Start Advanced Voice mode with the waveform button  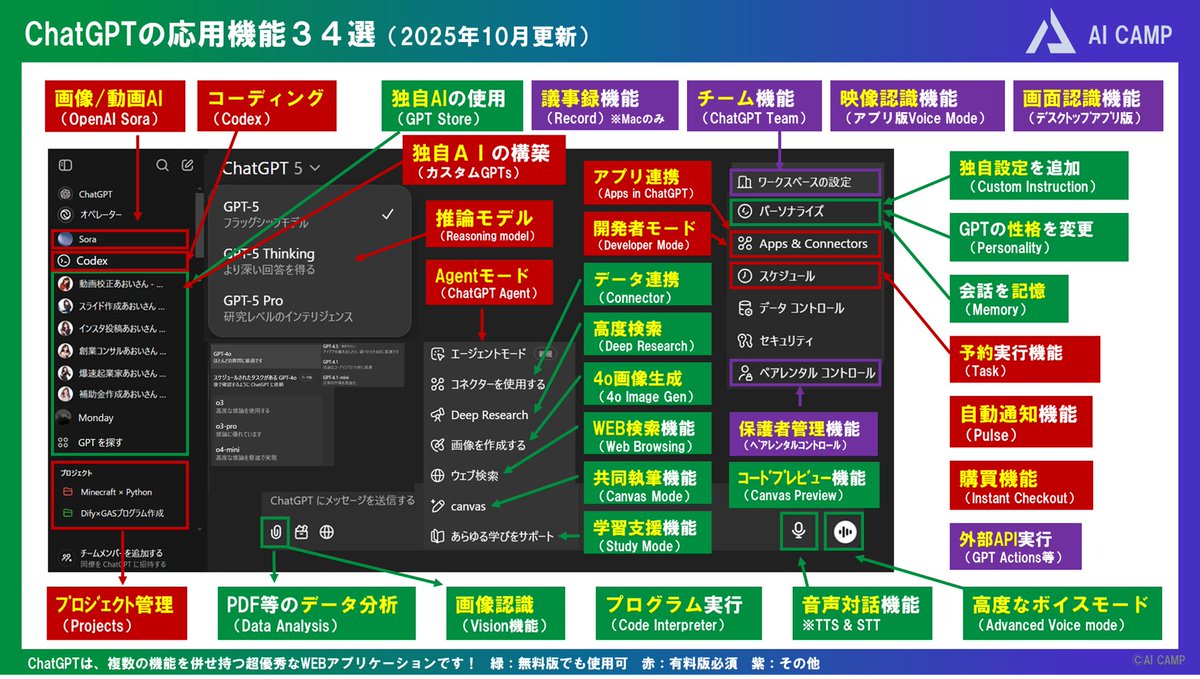[844, 531]
